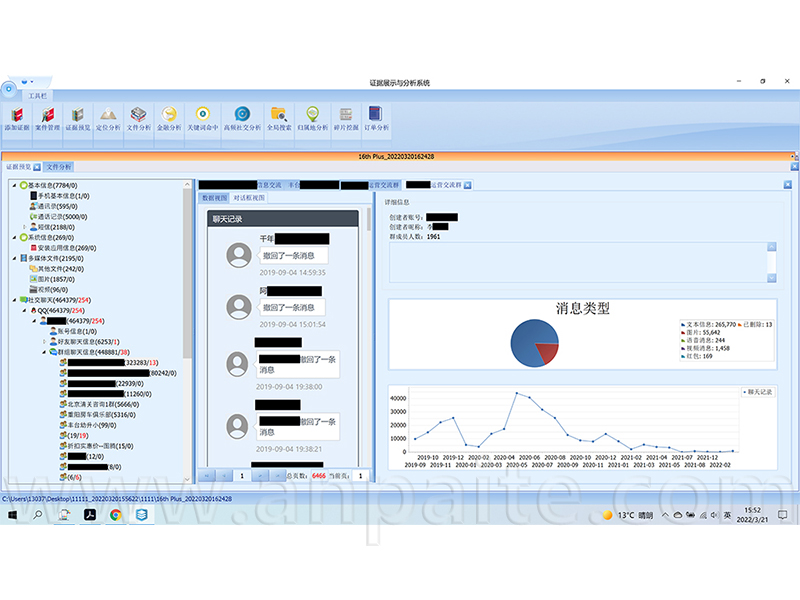Screen dimensions: 800x600
Task: Open 关键词命中 analysis
Action: pyautogui.click(x=202, y=118)
